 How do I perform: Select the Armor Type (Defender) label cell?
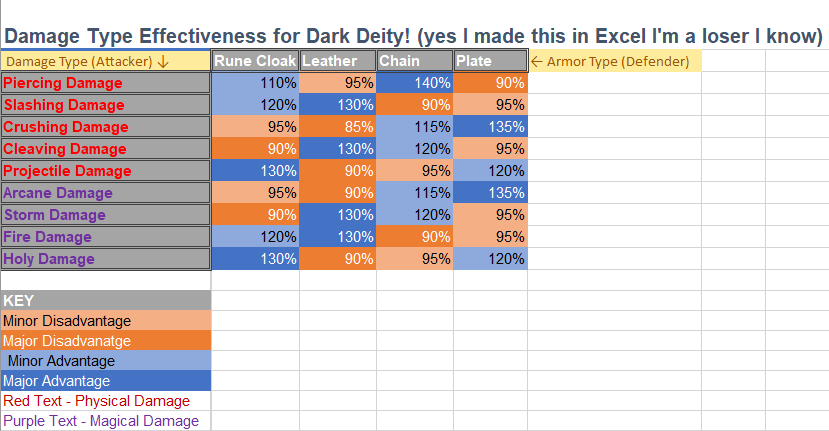(x=614, y=61)
